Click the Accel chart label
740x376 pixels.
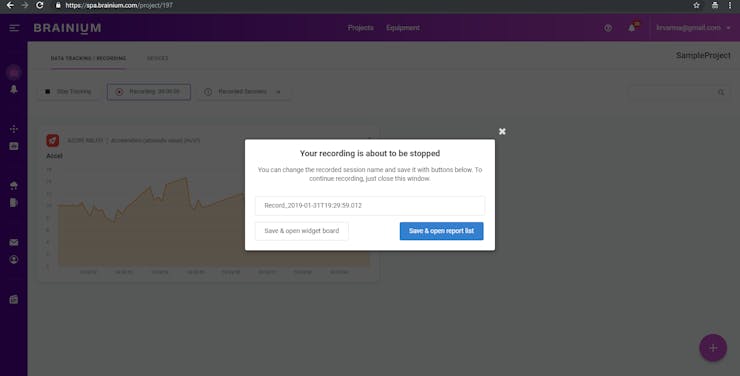click(x=54, y=156)
